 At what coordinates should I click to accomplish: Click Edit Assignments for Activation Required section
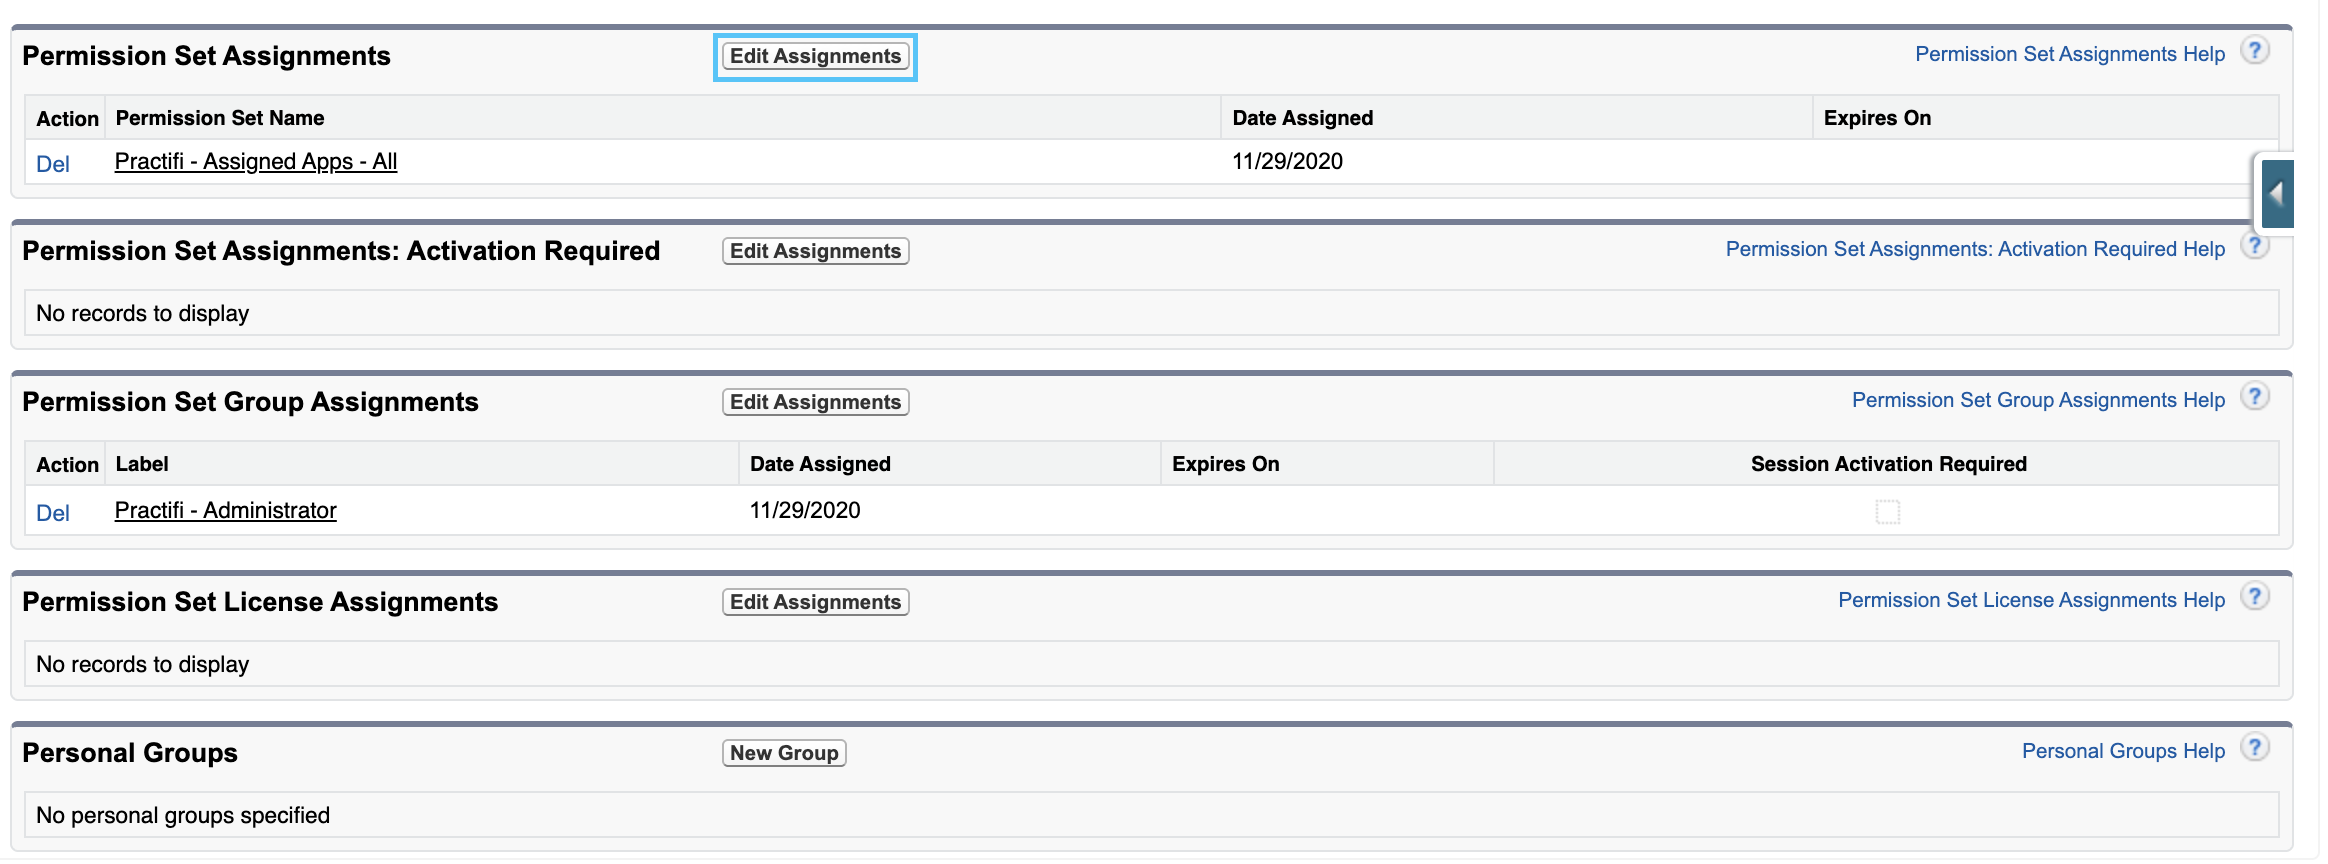[x=815, y=251]
